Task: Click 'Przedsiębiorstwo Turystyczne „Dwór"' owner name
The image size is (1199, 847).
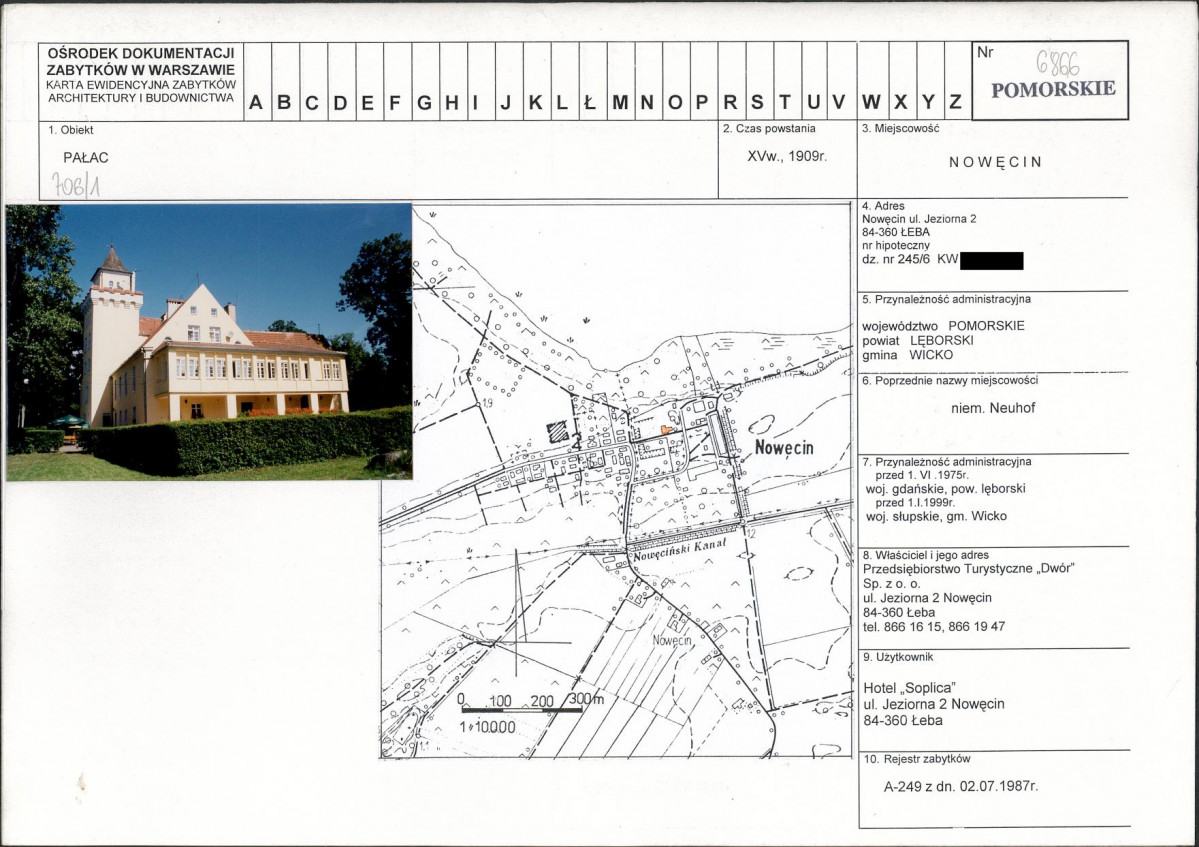Action: tap(968, 569)
